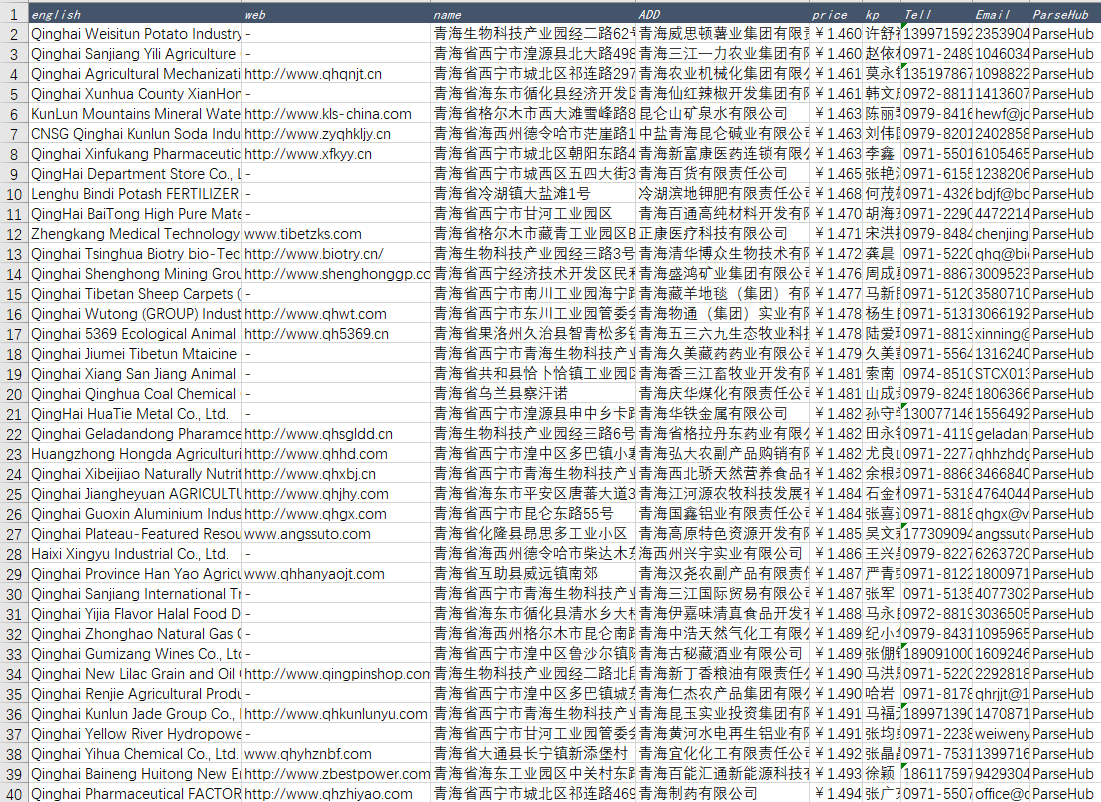Click the cell "Qinghai Weisitun Potato Industry"
1101x802 pixels.
pyautogui.click(x=135, y=34)
